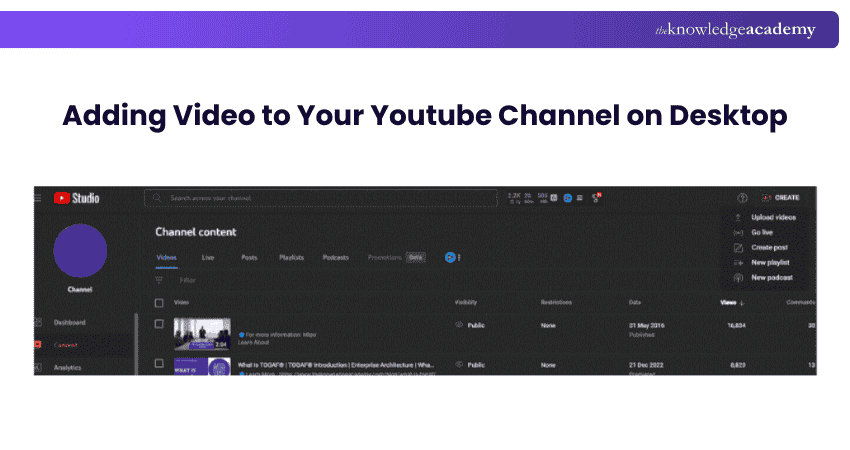Viewport: 850px width, 450px height.
Task: Open the CREATE dropdown button
Action: (x=781, y=198)
